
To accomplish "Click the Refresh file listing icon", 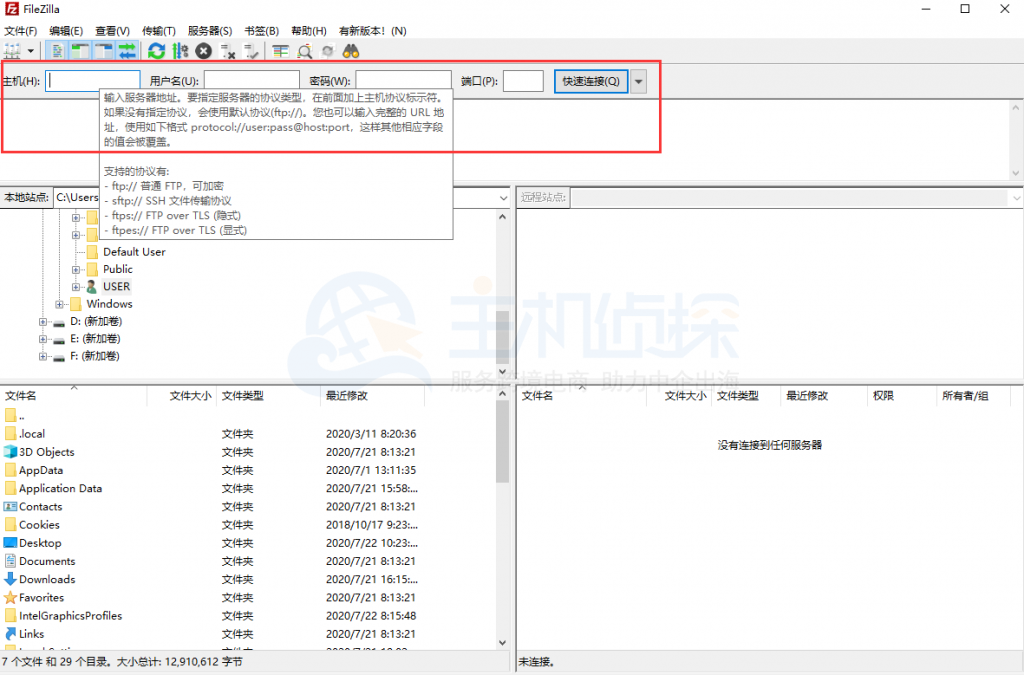I will click(155, 50).
